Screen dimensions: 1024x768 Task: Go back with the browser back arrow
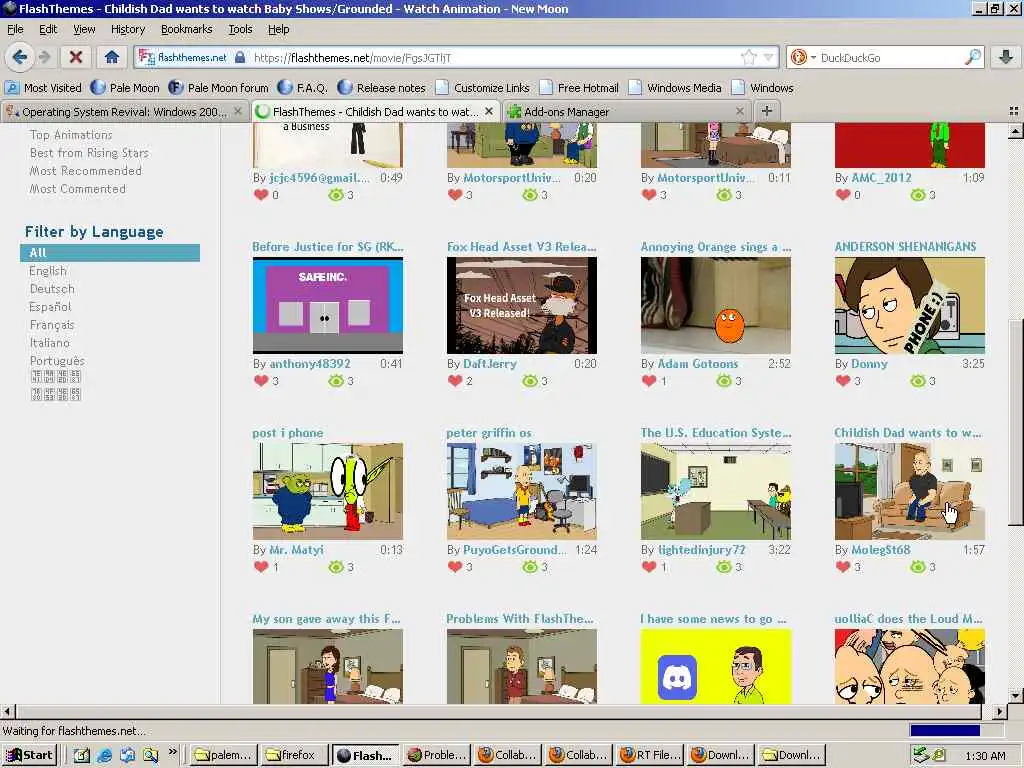coord(20,57)
